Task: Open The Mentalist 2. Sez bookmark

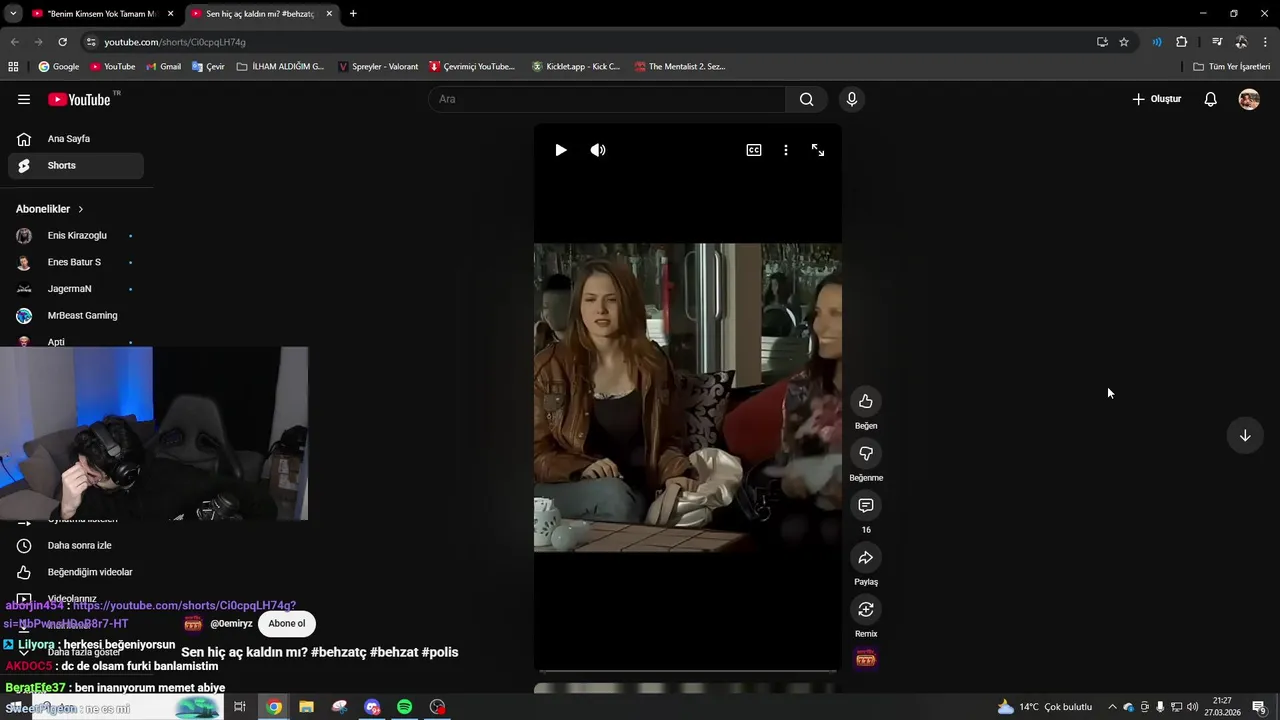Action: point(680,67)
